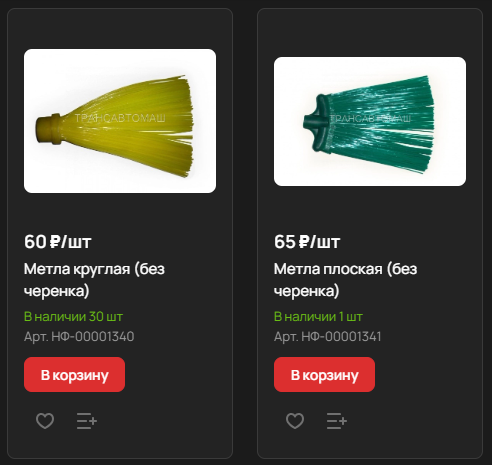The width and height of the screenshot is (492, 465).
Task: Click В корзину for flat broom
Action: click(324, 375)
